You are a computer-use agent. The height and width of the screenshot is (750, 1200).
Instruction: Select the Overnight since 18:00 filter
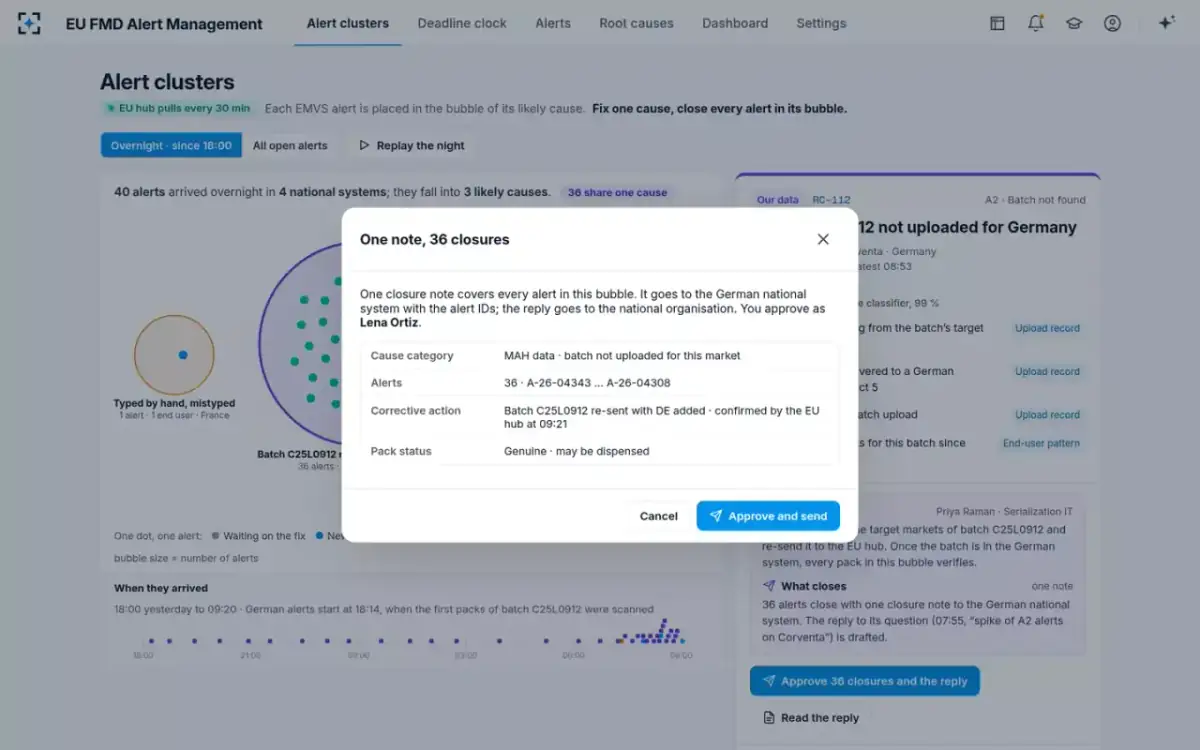[x=171, y=145]
